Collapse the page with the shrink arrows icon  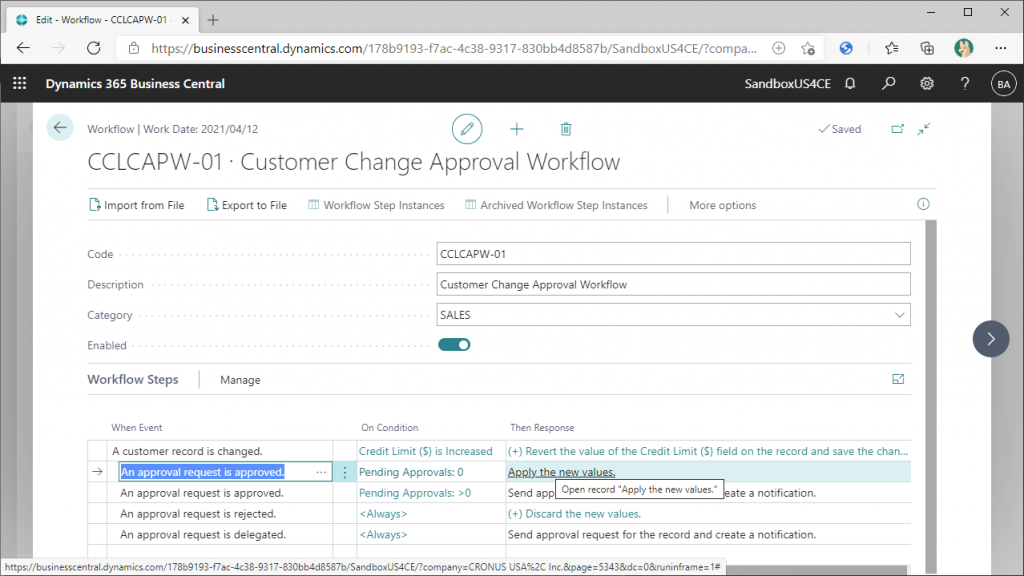coord(923,129)
